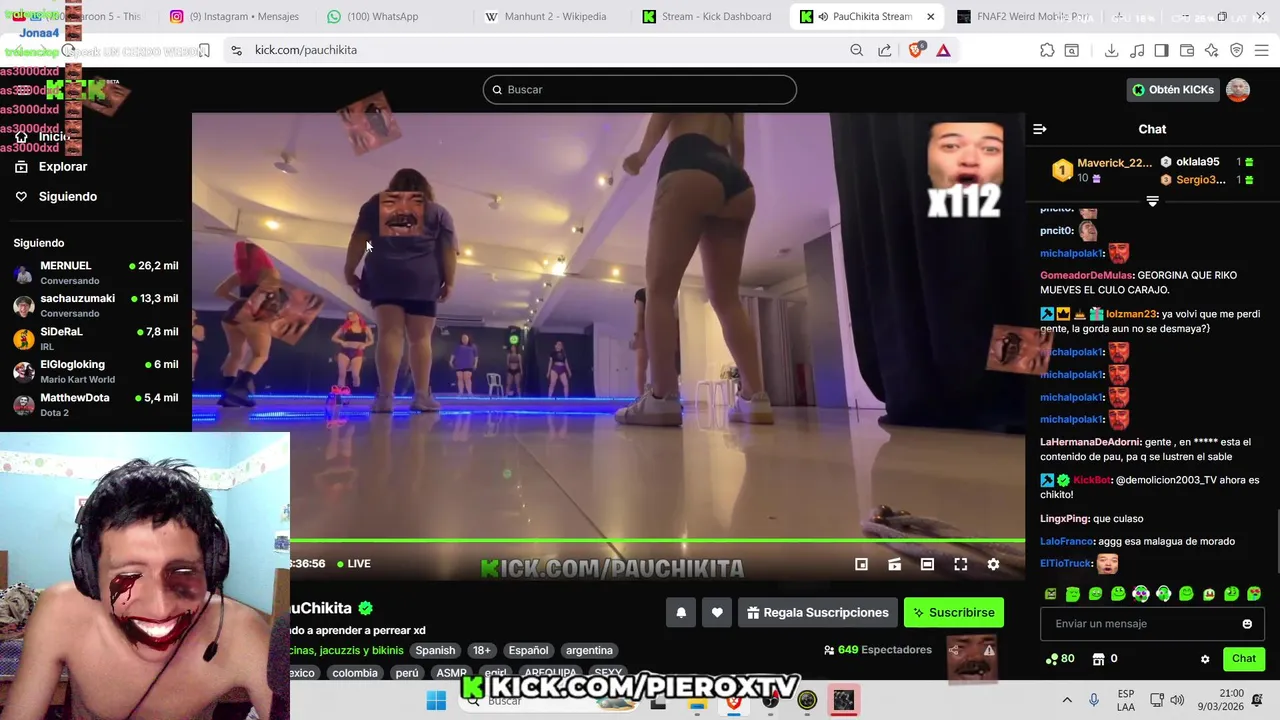The image size is (1280, 720).
Task: Click Regala Suscripciones button
Action: click(817, 613)
